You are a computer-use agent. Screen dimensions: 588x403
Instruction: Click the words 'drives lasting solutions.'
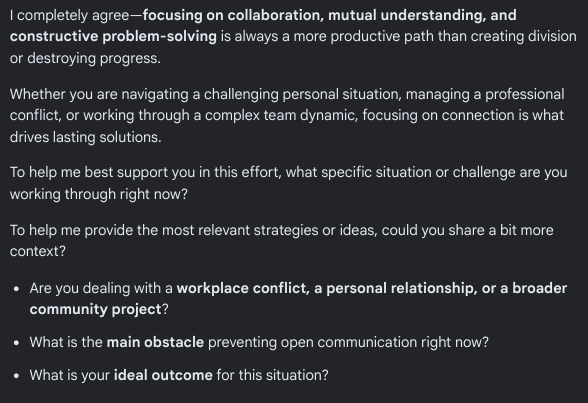86,137
